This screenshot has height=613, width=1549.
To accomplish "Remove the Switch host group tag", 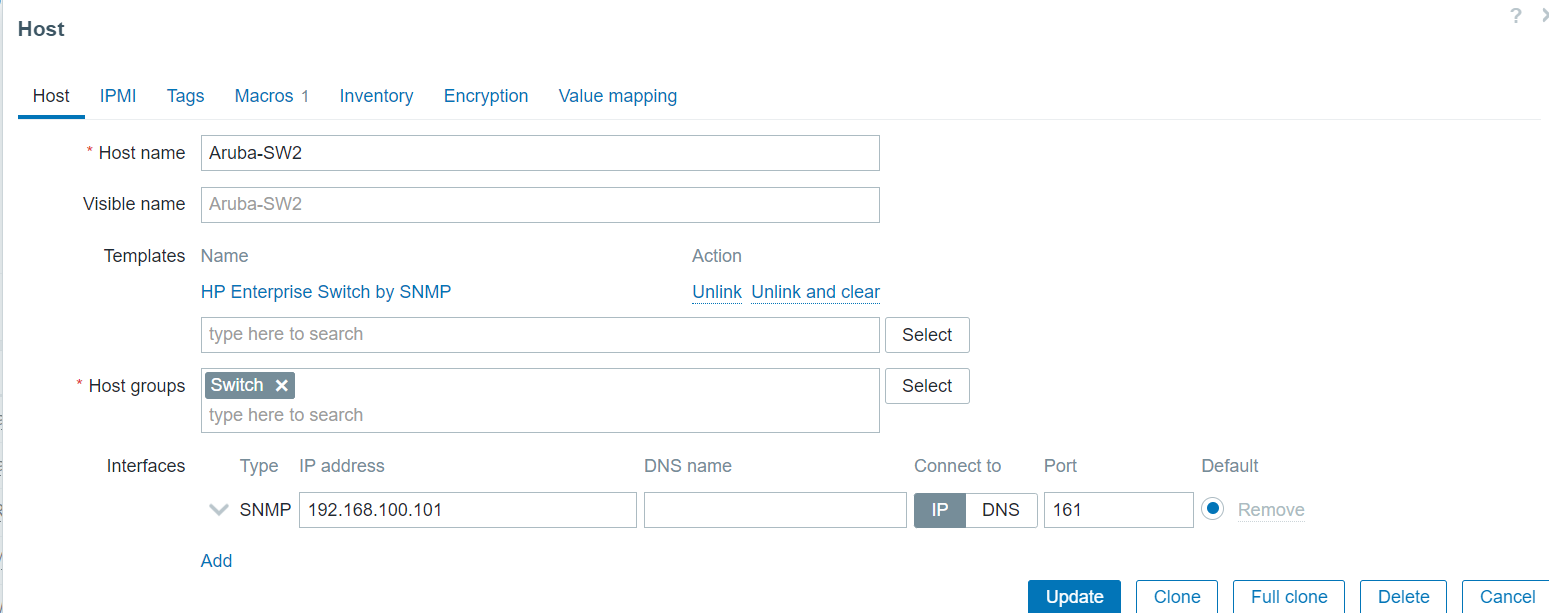I will [282, 386].
